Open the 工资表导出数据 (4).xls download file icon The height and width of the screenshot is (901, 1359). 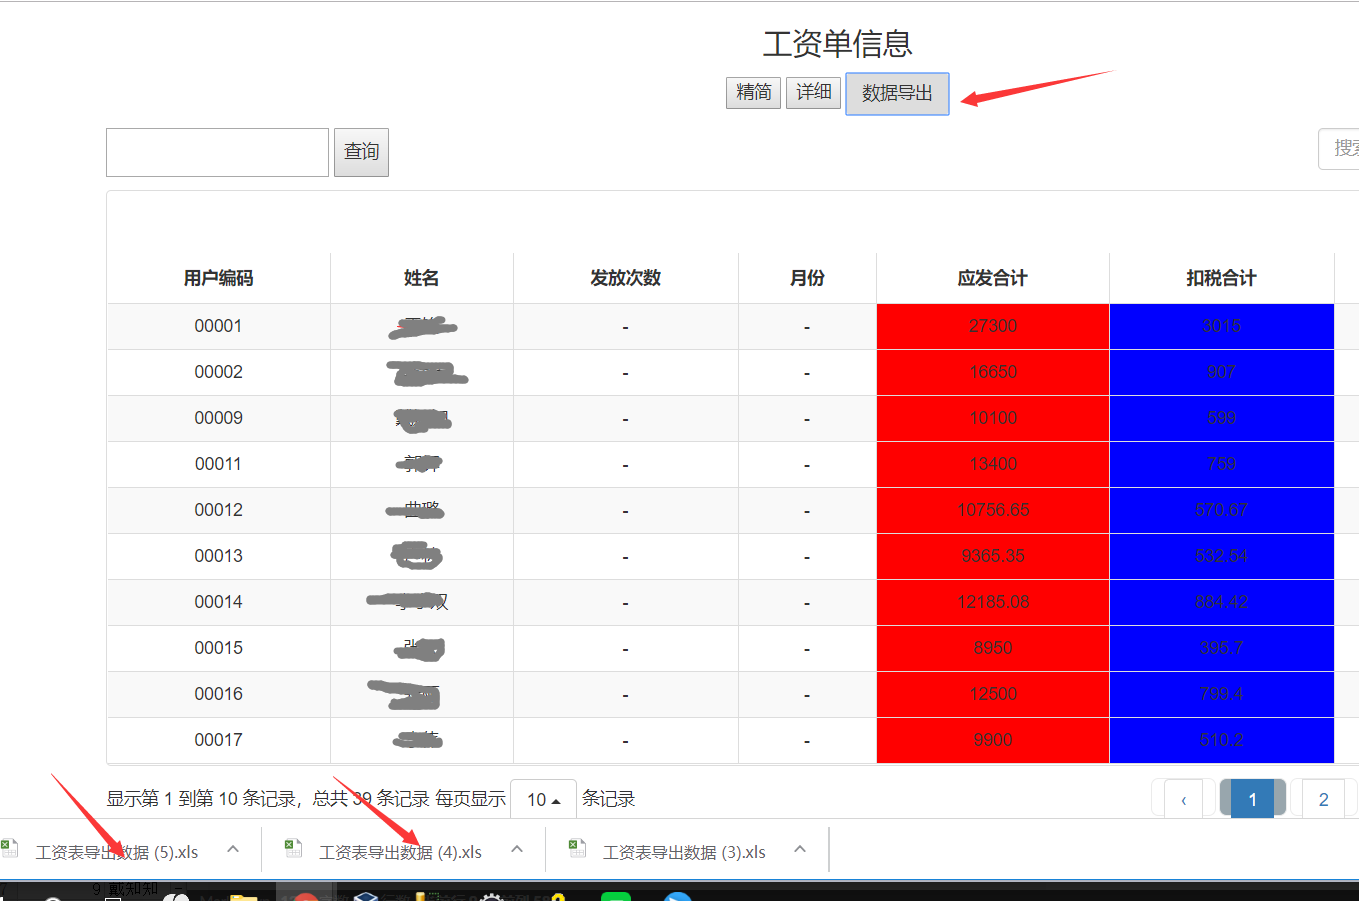coord(293,849)
